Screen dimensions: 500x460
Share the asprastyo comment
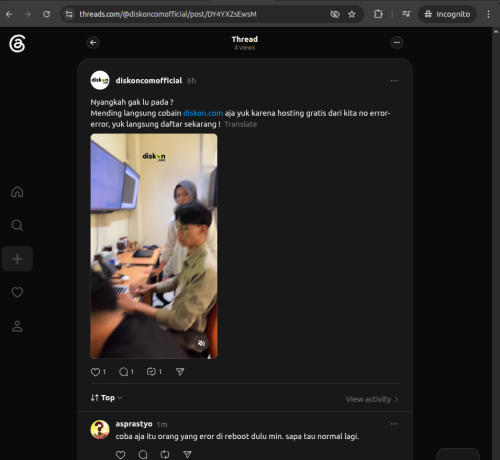(187, 455)
